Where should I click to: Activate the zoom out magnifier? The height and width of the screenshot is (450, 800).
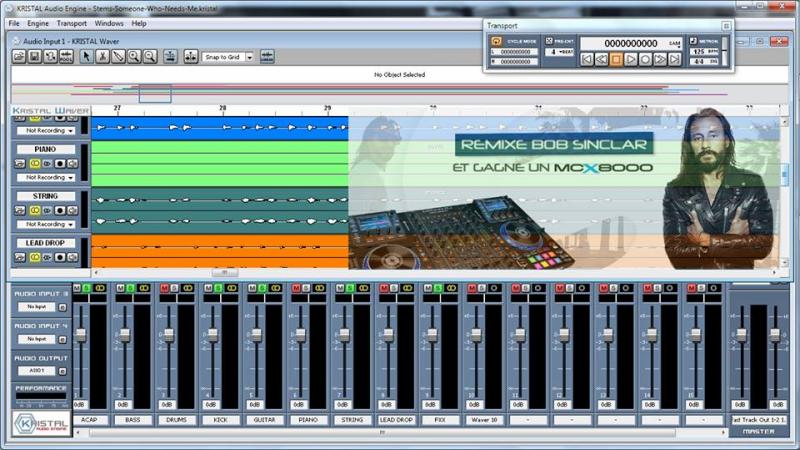coord(150,57)
